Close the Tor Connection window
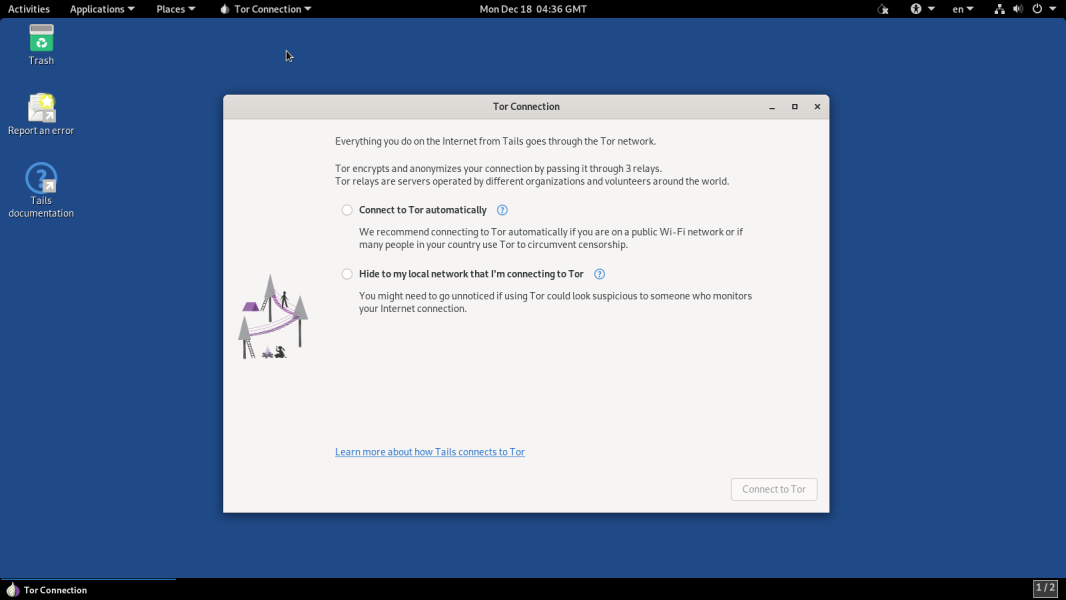The image size is (1066, 600). [817, 107]
